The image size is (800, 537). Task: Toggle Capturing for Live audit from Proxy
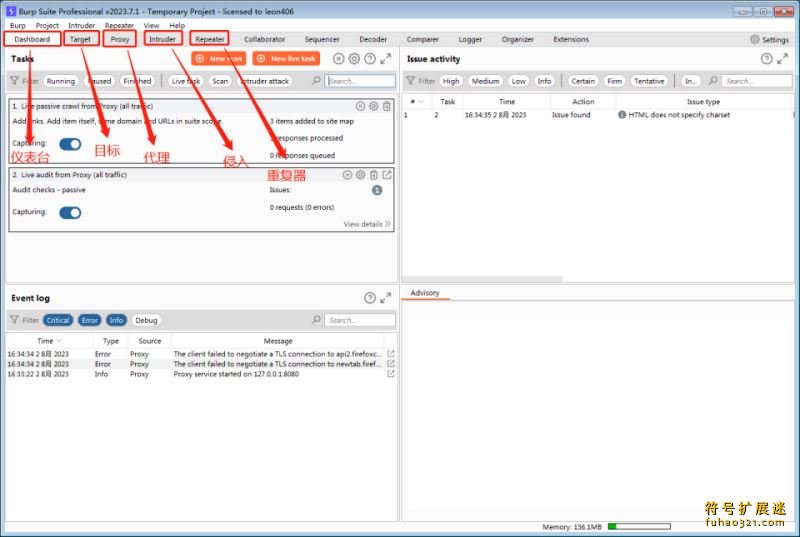click(x=70, y=213)
